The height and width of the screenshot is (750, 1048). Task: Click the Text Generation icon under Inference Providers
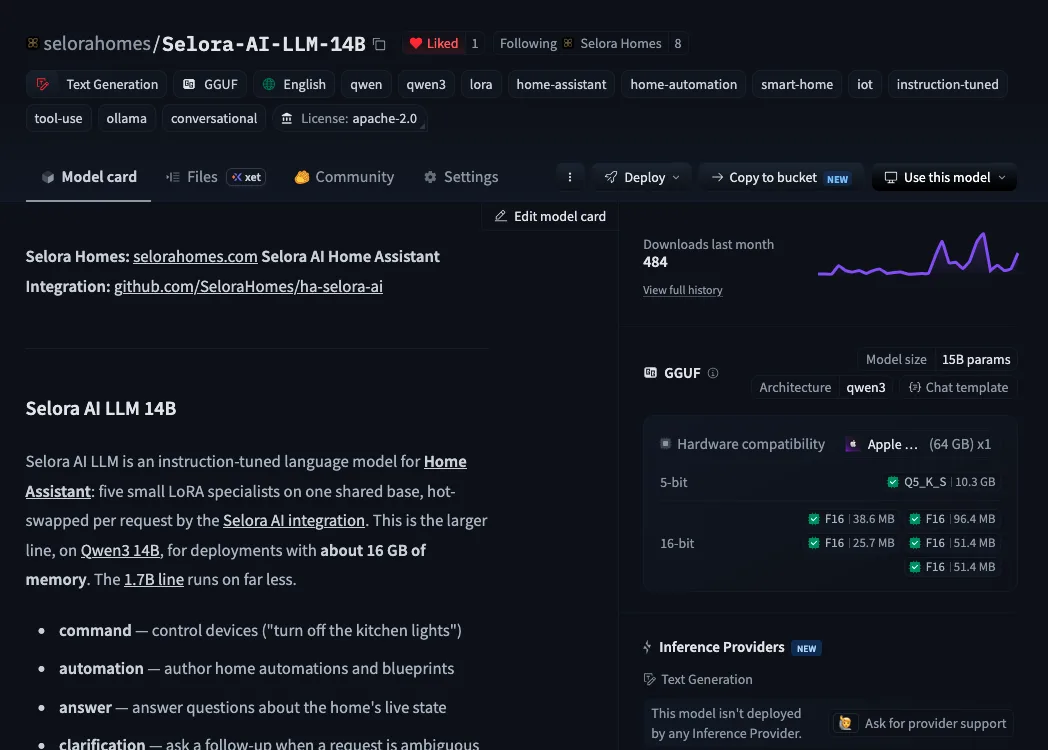(x=649, y=679)
